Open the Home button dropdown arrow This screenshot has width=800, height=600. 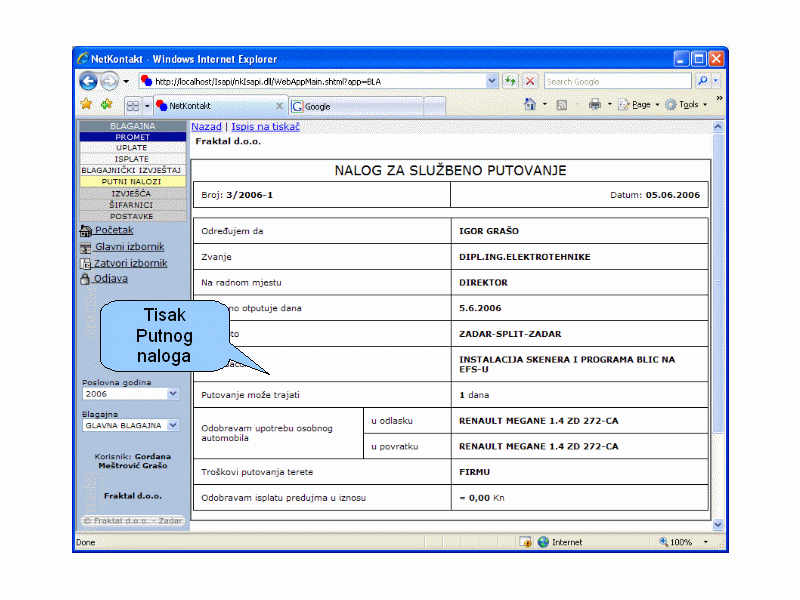545,105
